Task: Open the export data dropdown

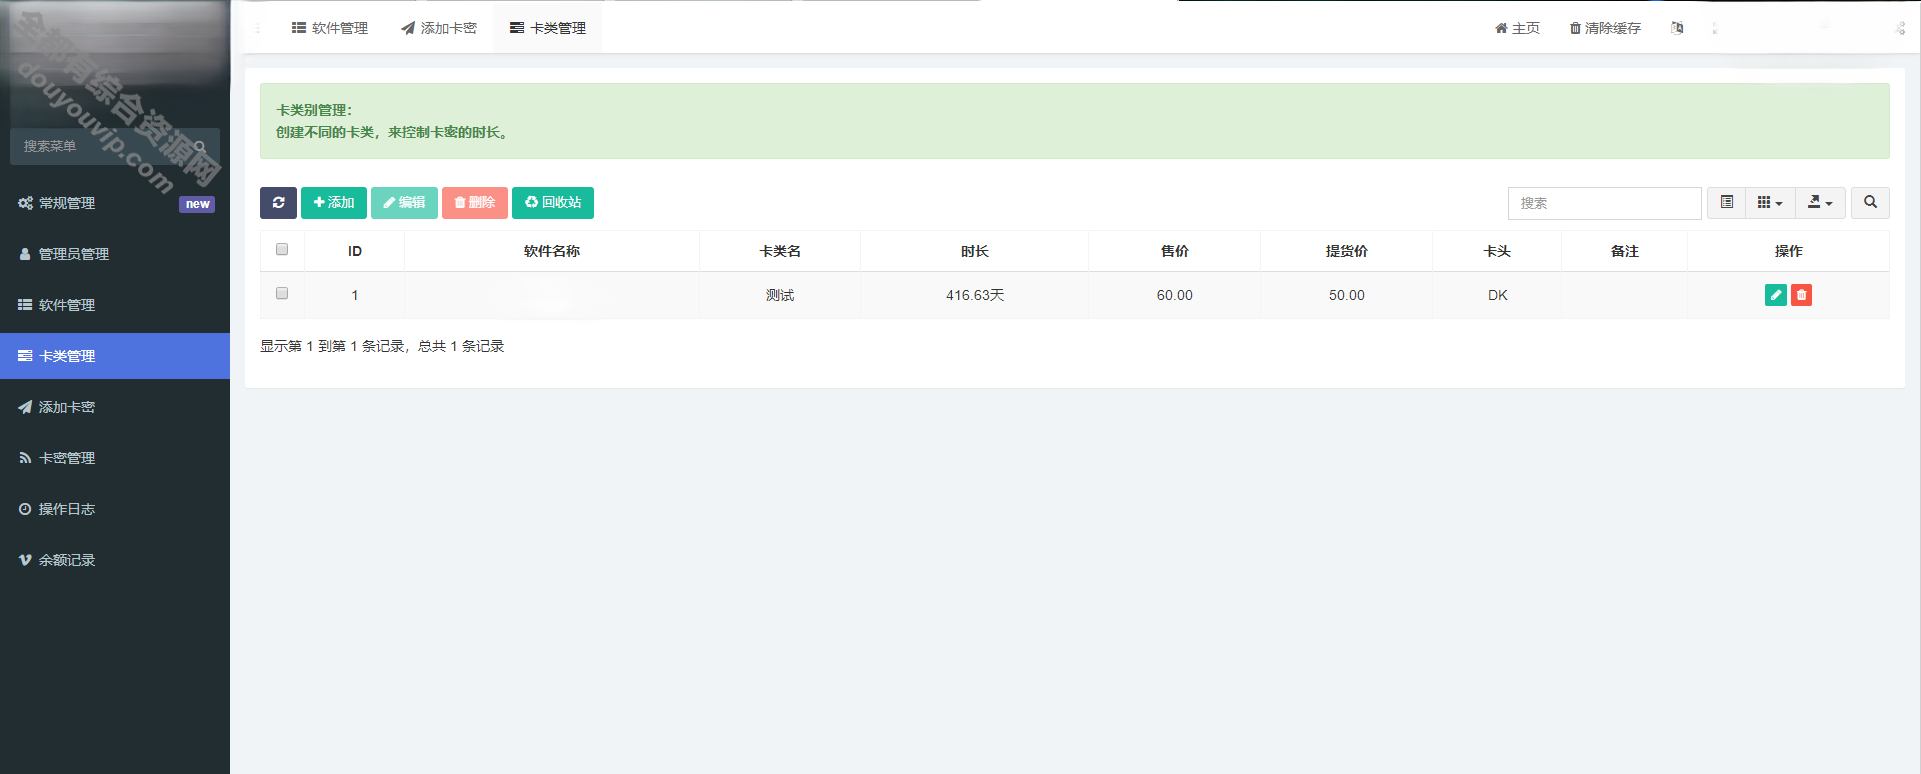Action: click(1820, 203)
